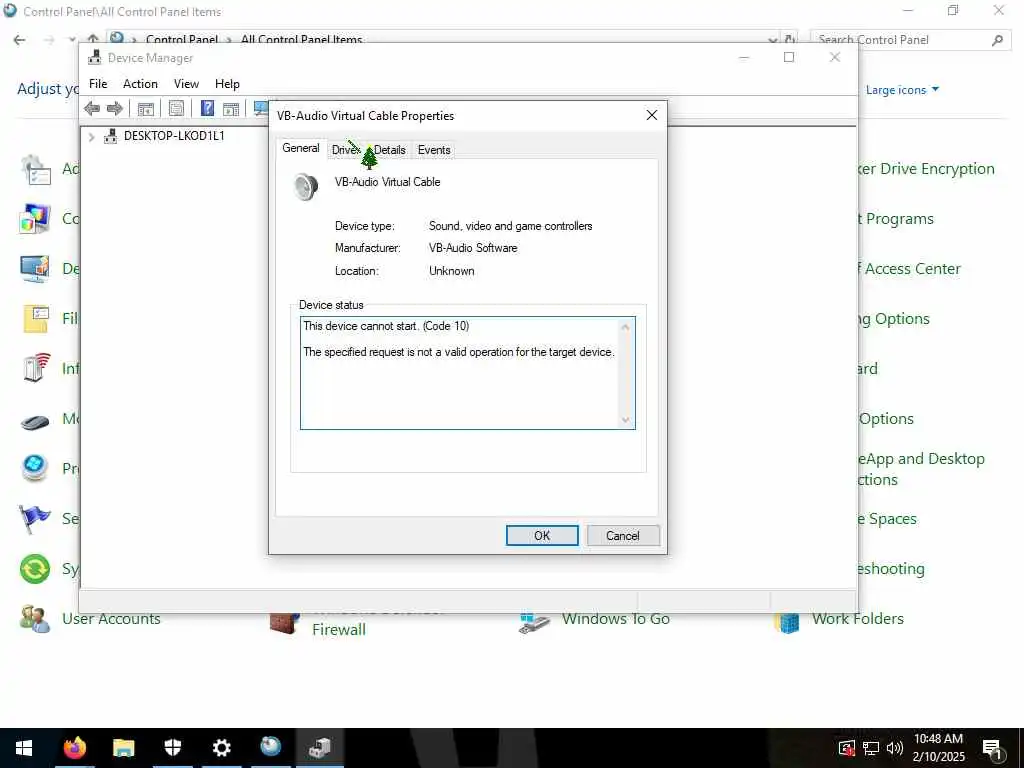Open the Mouse icon in Control Panel
The width and height of the screenshot is (1024, 768).
[35, 422]
